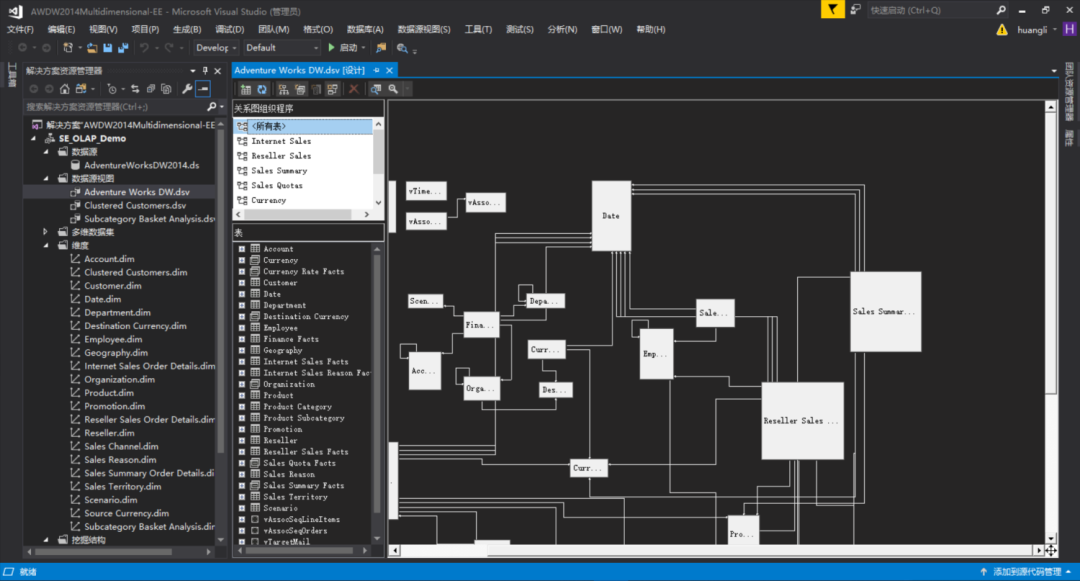Open the 文件(F) menu
Screen dimensions: 1080x581
[20, 30]
